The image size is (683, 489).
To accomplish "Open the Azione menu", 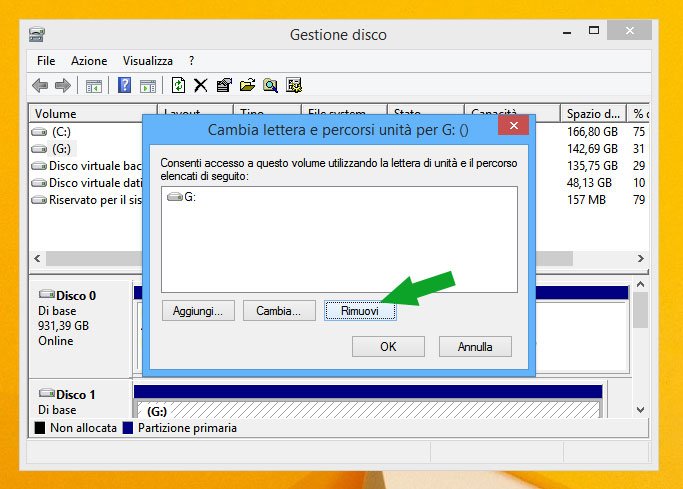I will 89,61.
